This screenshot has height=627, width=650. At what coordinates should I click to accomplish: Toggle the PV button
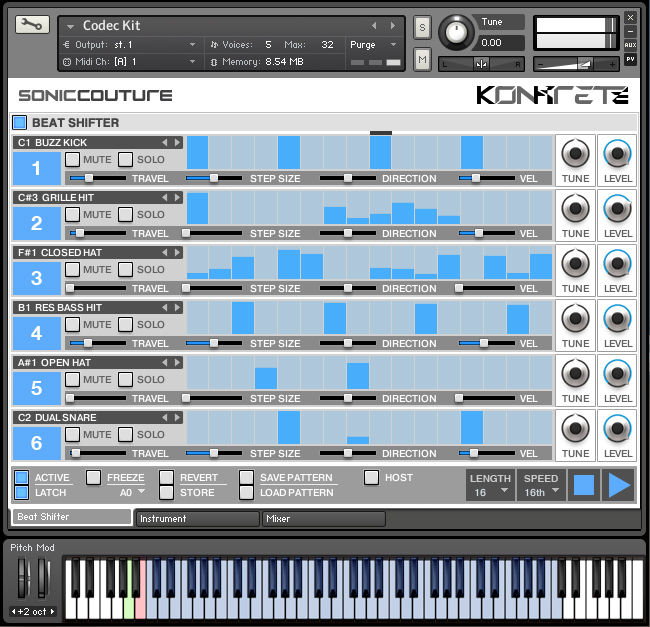[630, 59]
